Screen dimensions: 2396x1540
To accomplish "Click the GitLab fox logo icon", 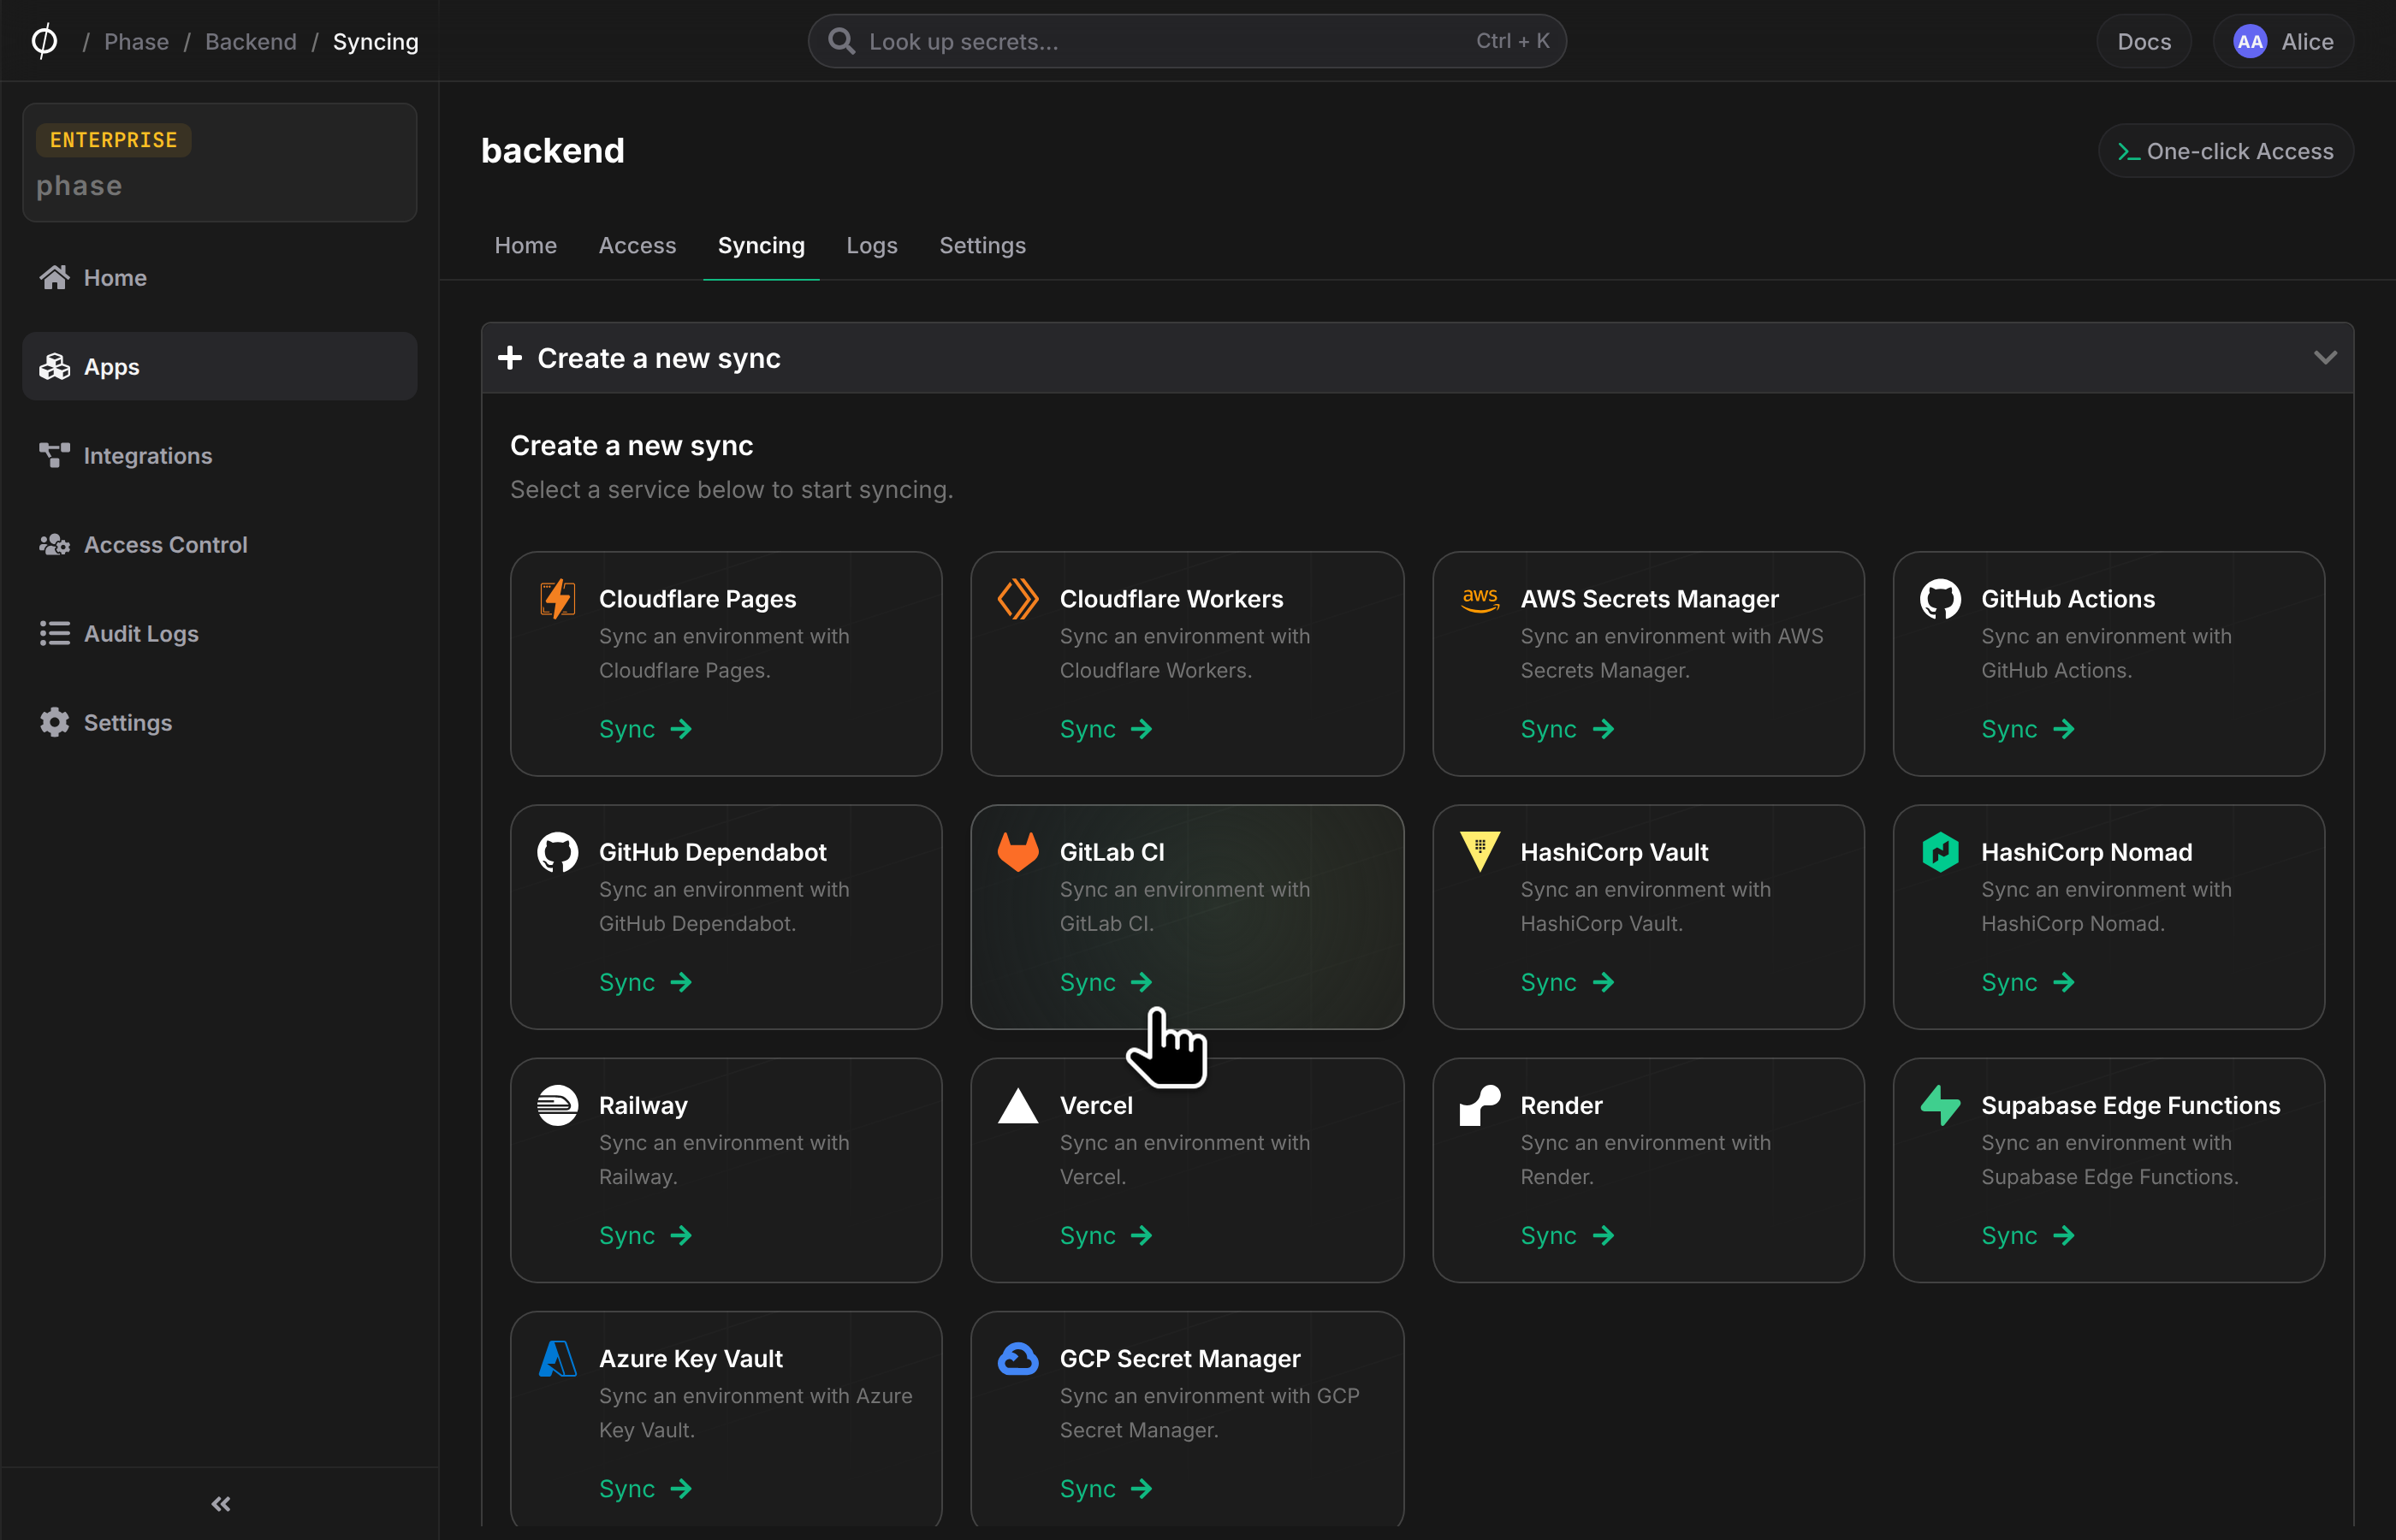I will pos(1018,852).
